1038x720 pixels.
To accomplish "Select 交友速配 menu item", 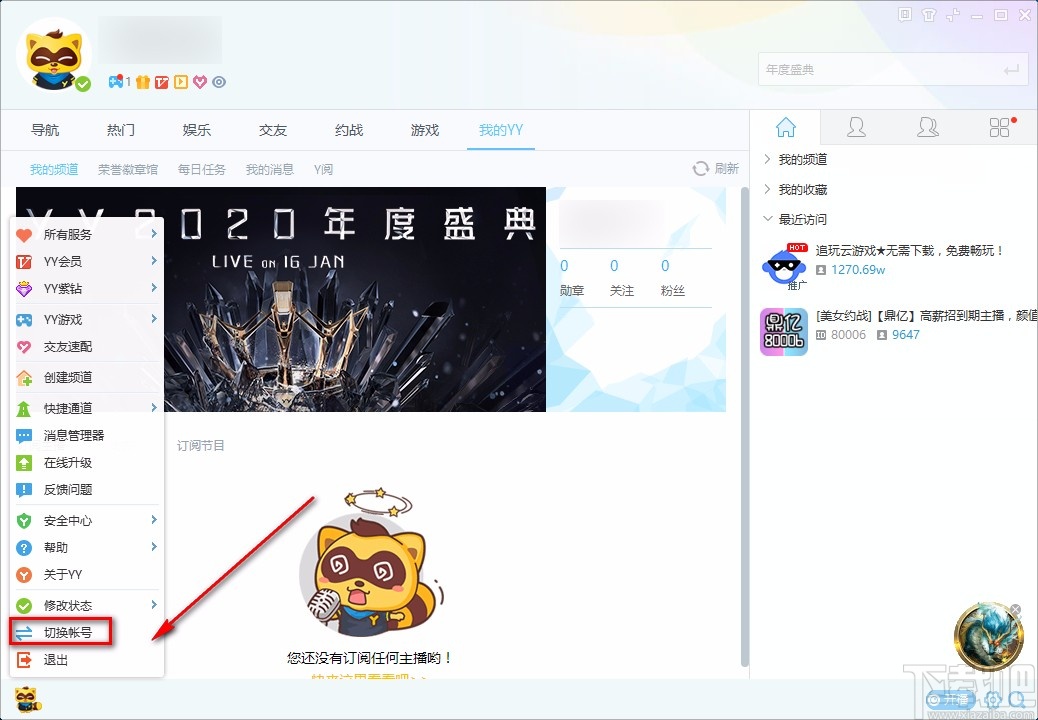I will click(x=87, y=347).
